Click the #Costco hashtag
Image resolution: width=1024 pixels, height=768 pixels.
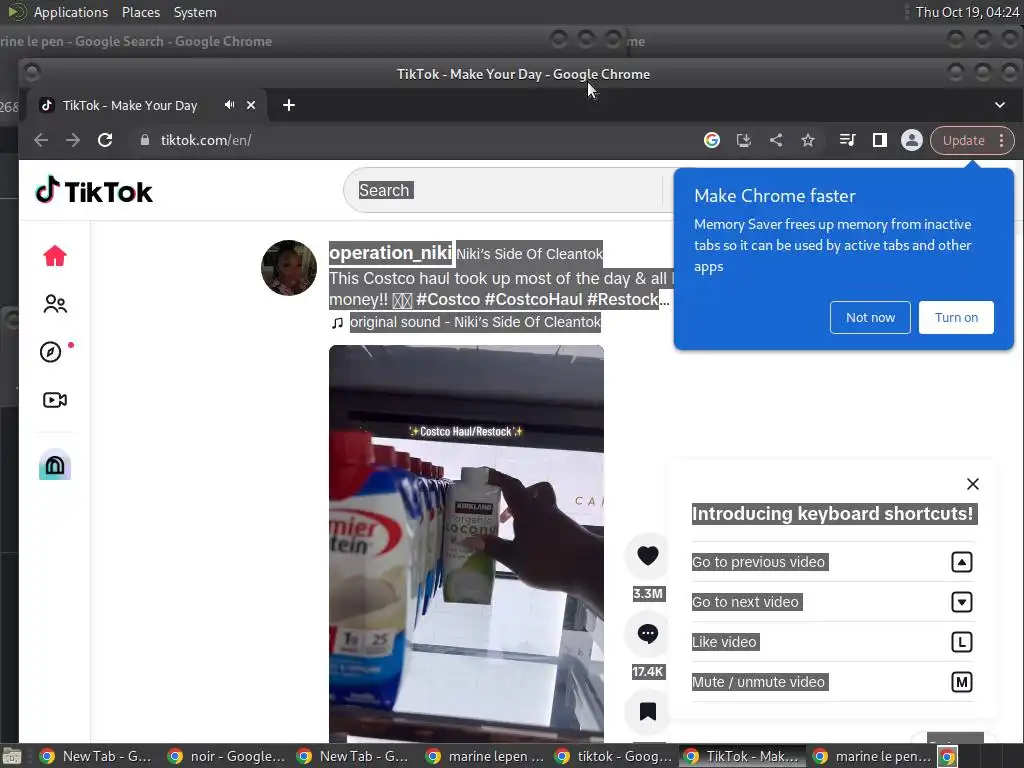tap(448, 300)
